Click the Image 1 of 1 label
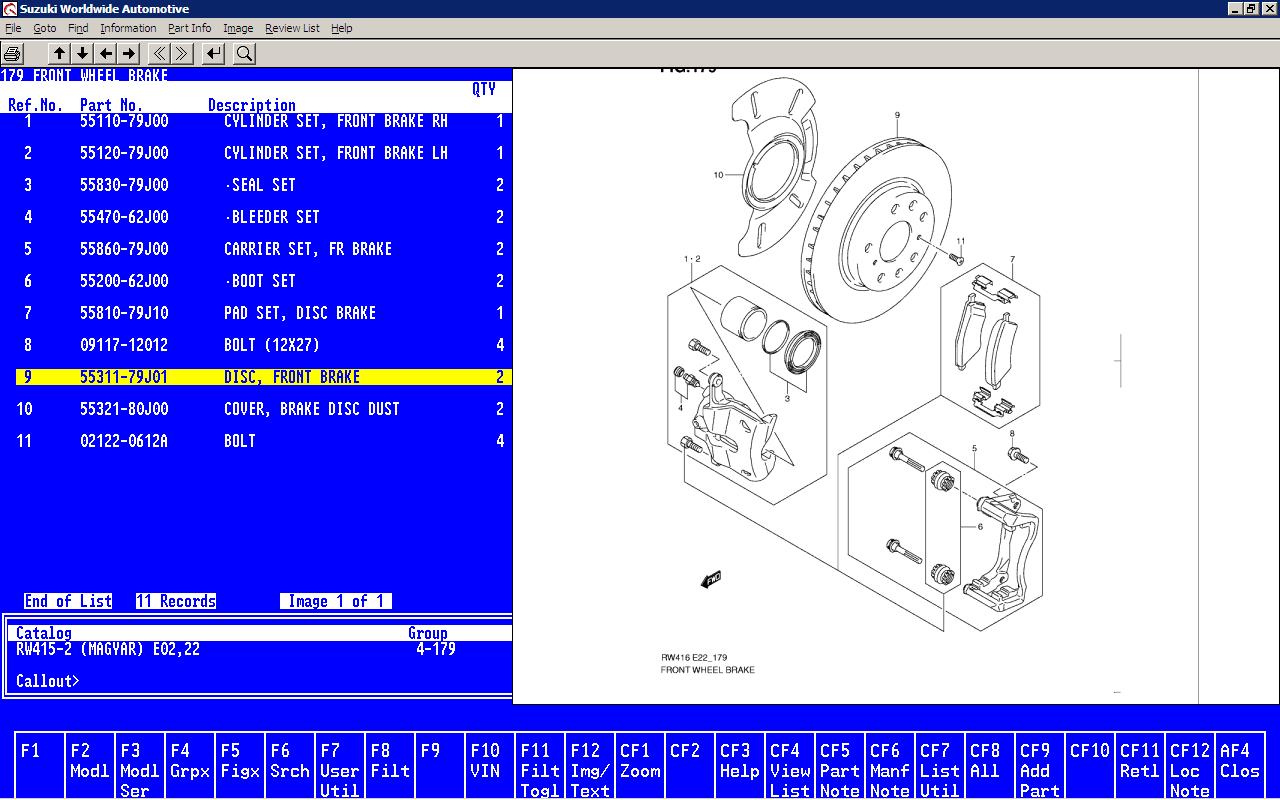The width and height of the screenshot is (1280, 800). [x=336, y=601]
